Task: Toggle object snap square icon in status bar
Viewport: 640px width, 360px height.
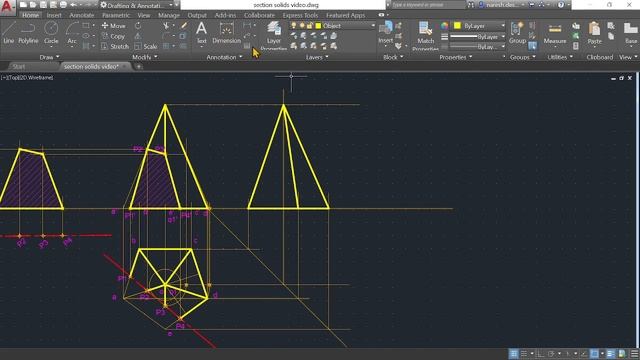Action: click(x=595, y=353)
